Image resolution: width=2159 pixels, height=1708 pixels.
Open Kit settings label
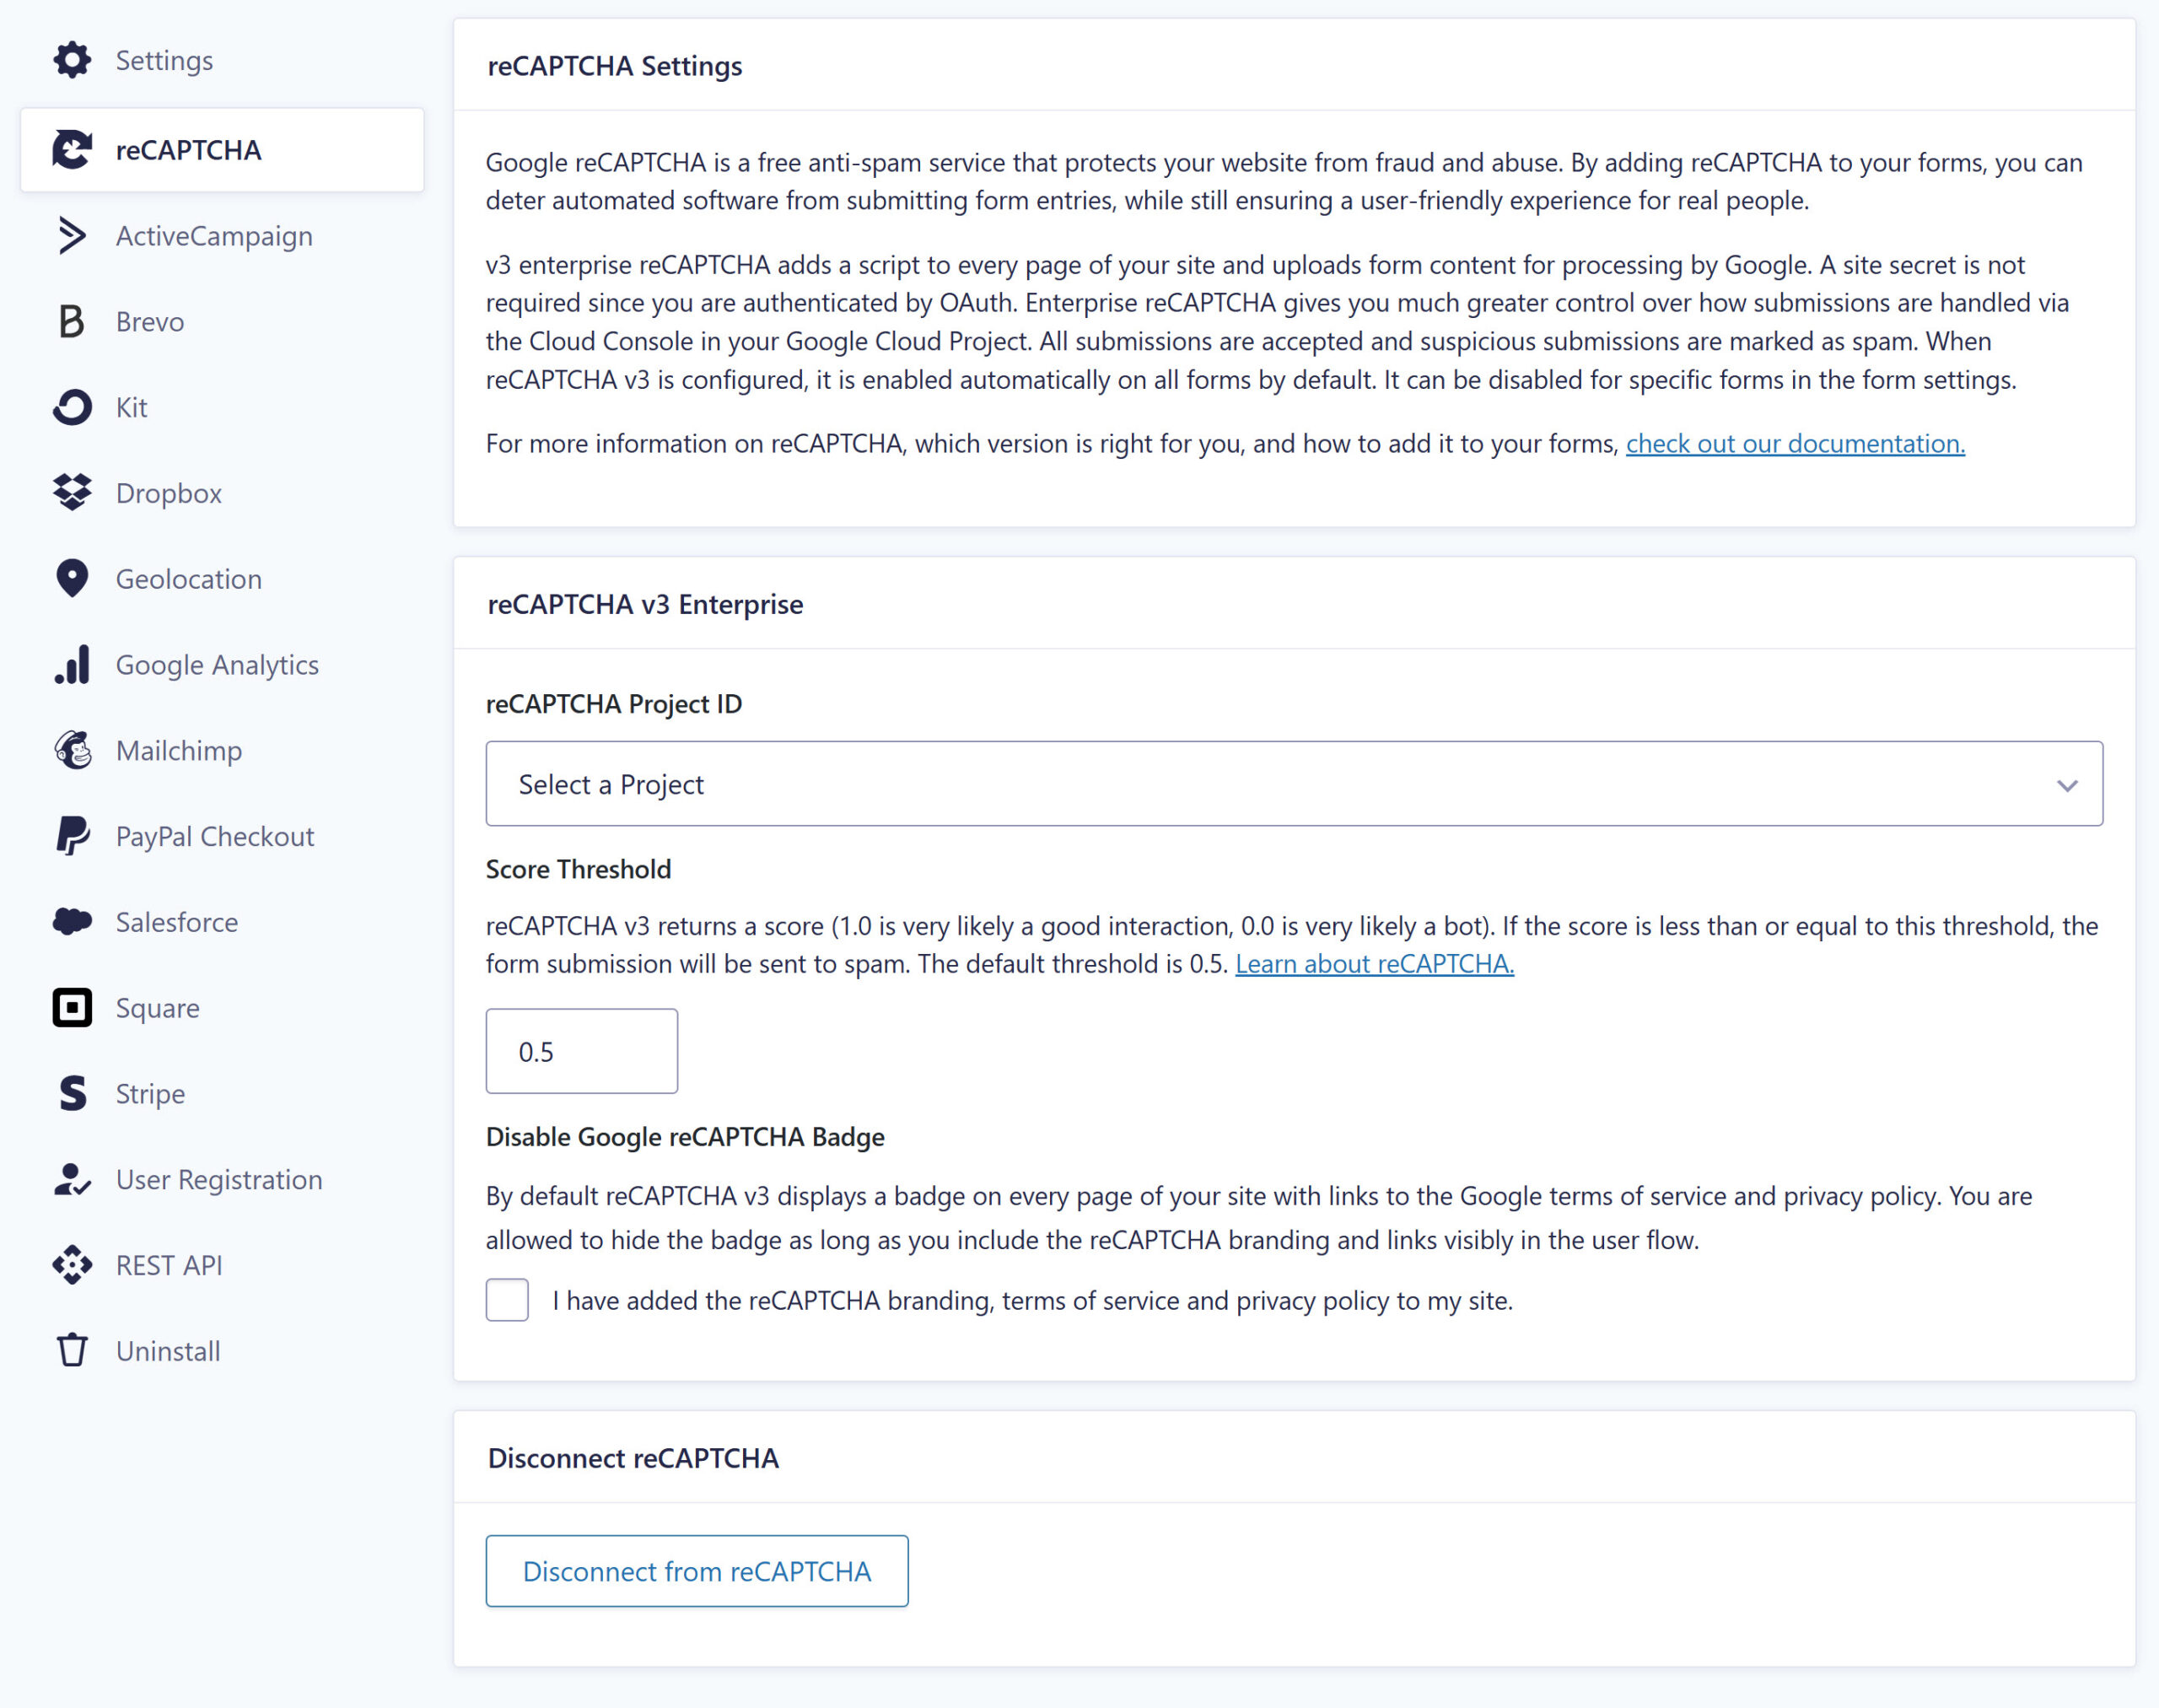coord(132,408)
